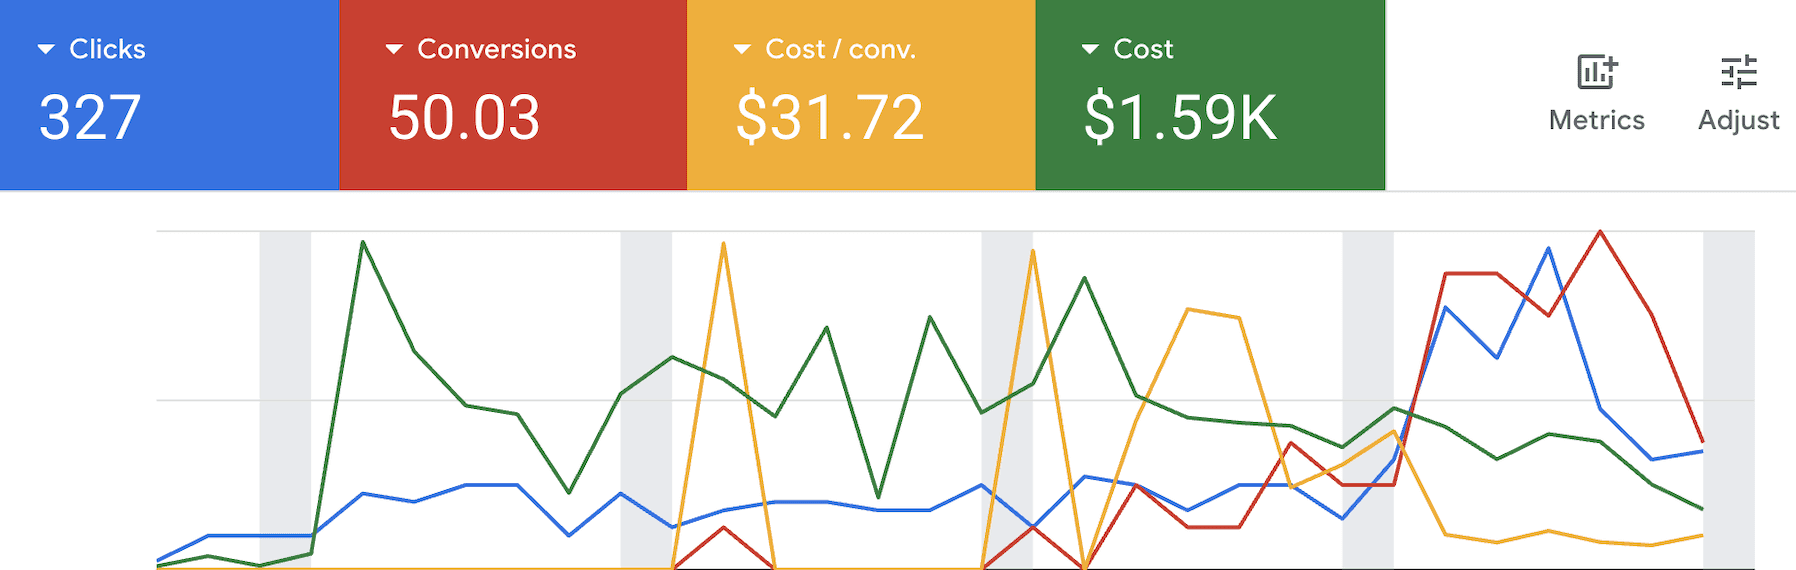Screen dimensions: 1796x570
Task: Select the green Cost value $1.59K
Action: point(1181,118)
